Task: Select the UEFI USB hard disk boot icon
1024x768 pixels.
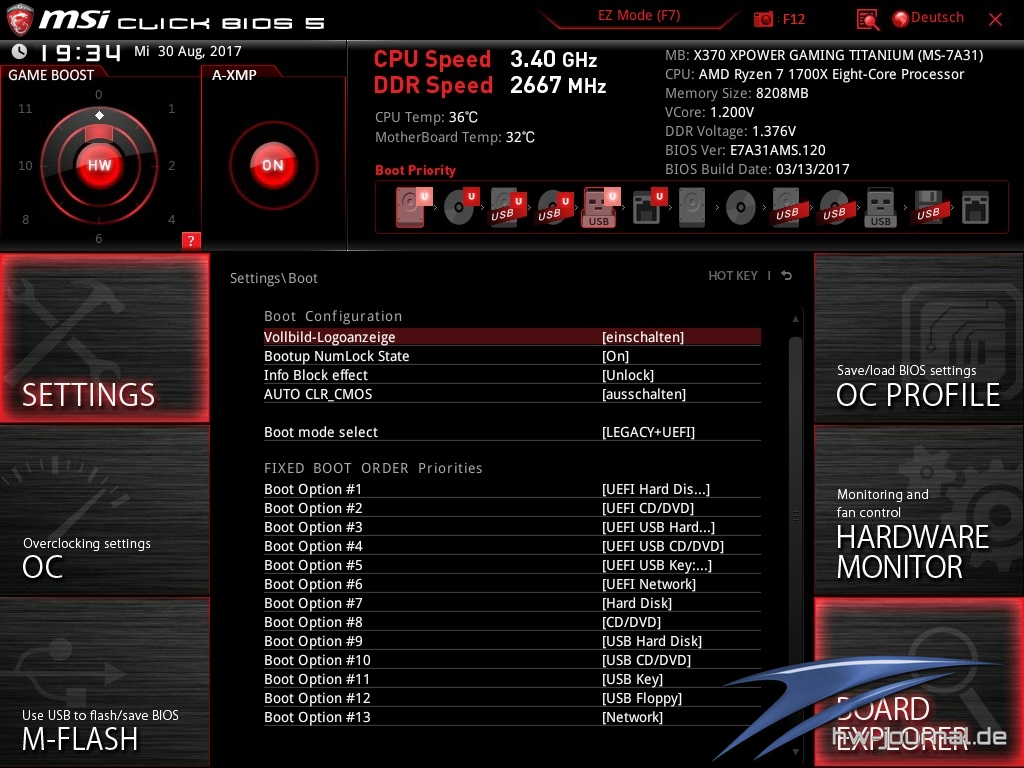Action: (x=507, y=207)
